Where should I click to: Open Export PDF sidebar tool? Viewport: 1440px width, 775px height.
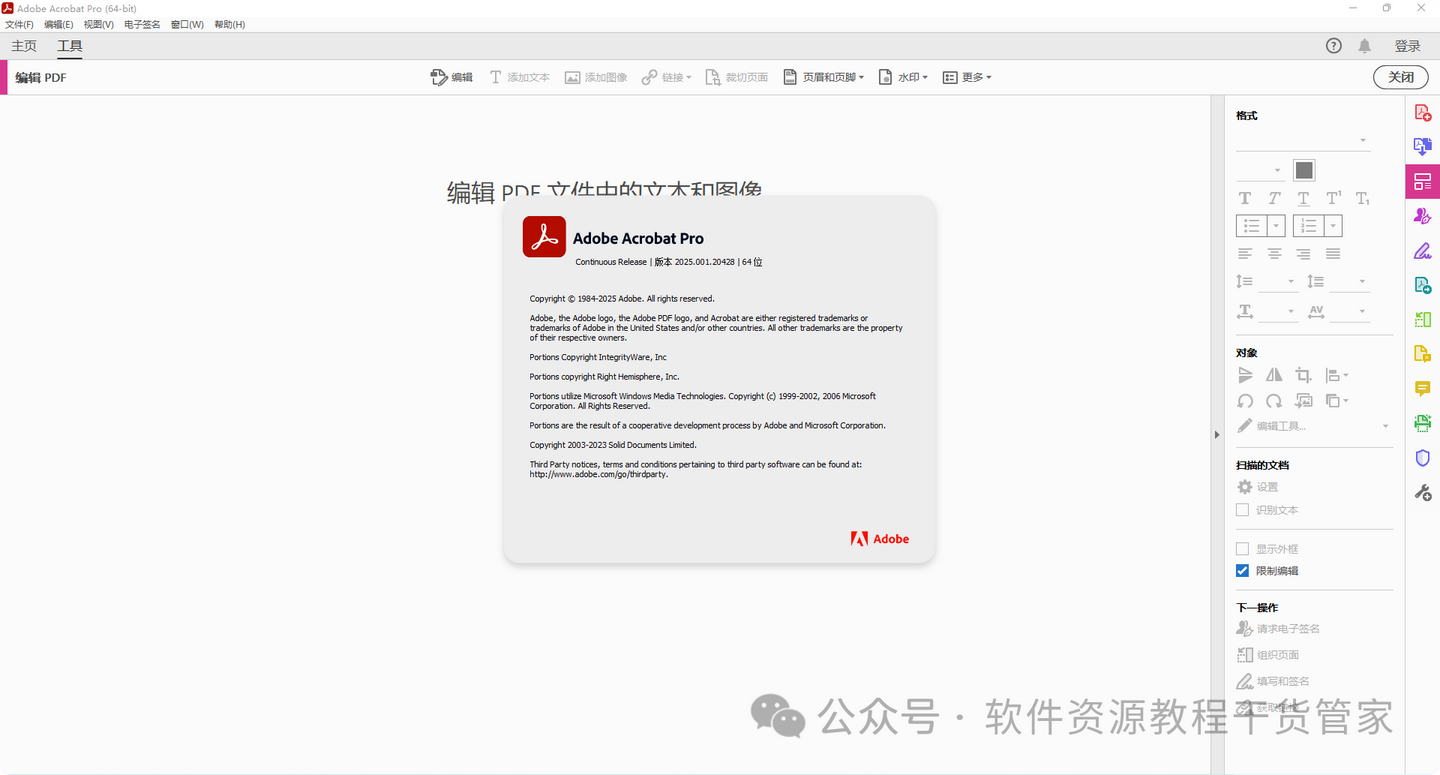click(x=1422, y=285)
